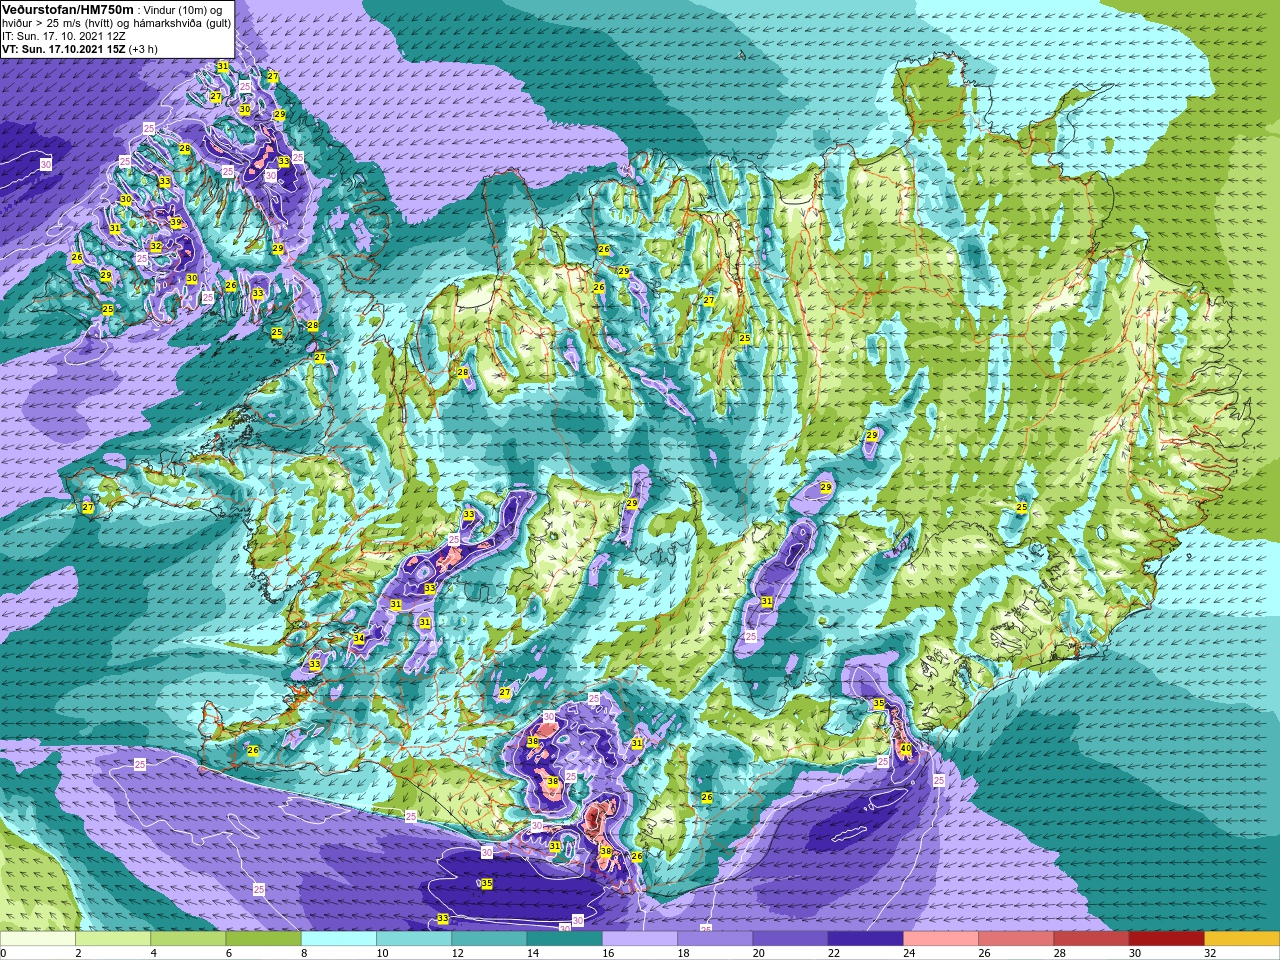The image size is (1280, 960).
Task: Select the orange legend swatch above 32
Action: point(1242,939)
